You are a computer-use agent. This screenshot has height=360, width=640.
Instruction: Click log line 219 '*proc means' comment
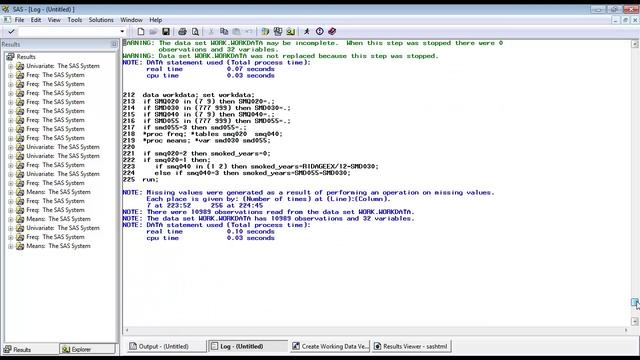197,141
